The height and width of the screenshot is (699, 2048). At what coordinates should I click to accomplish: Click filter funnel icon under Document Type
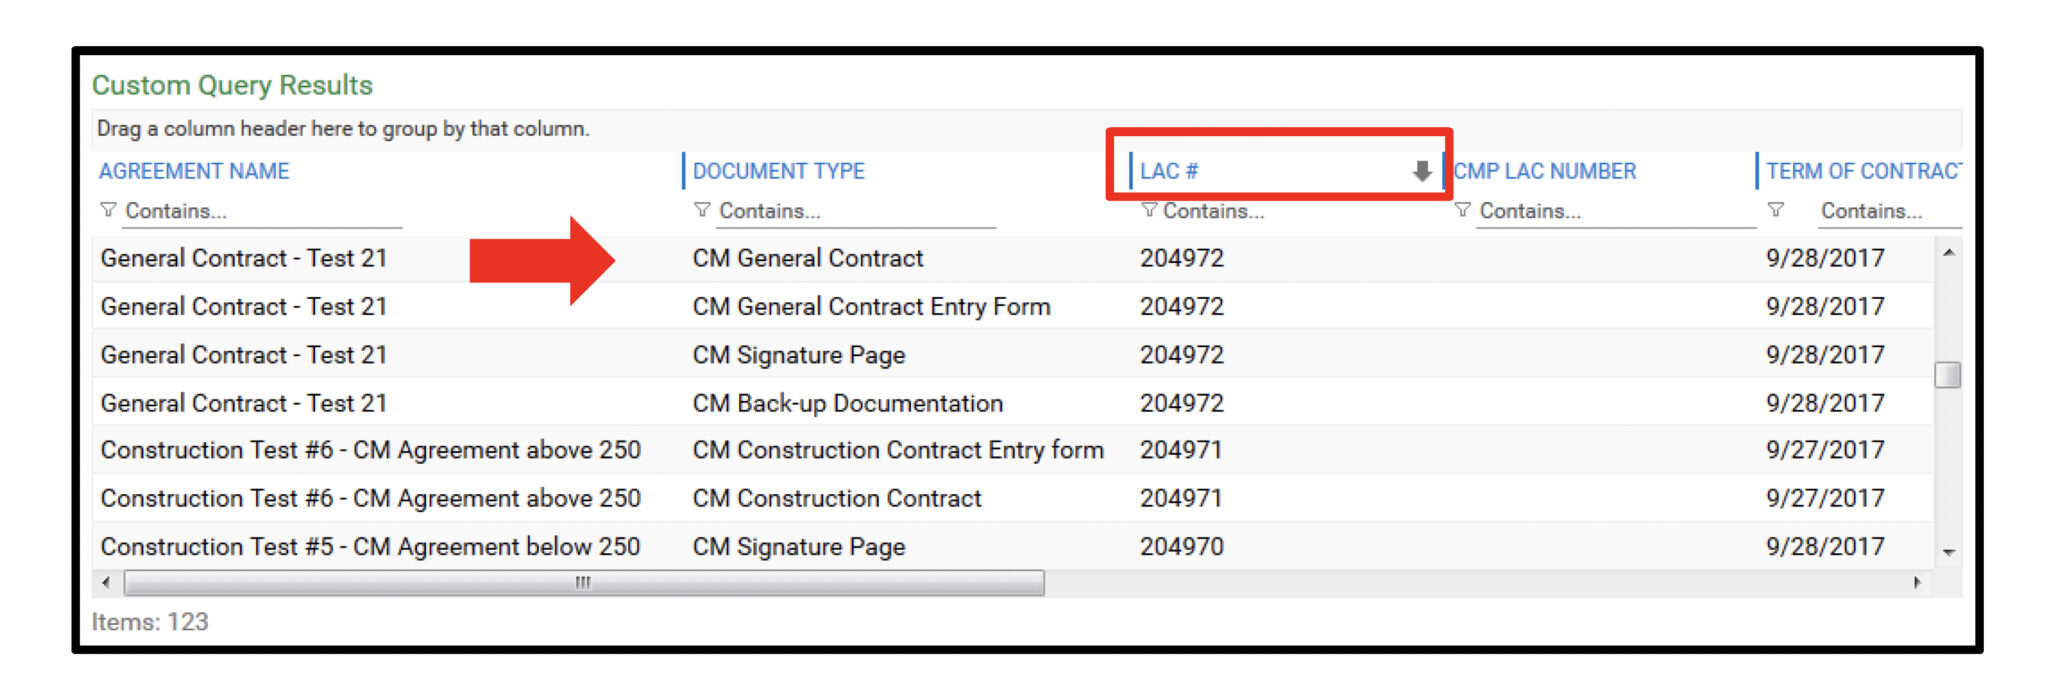(702, 210)
